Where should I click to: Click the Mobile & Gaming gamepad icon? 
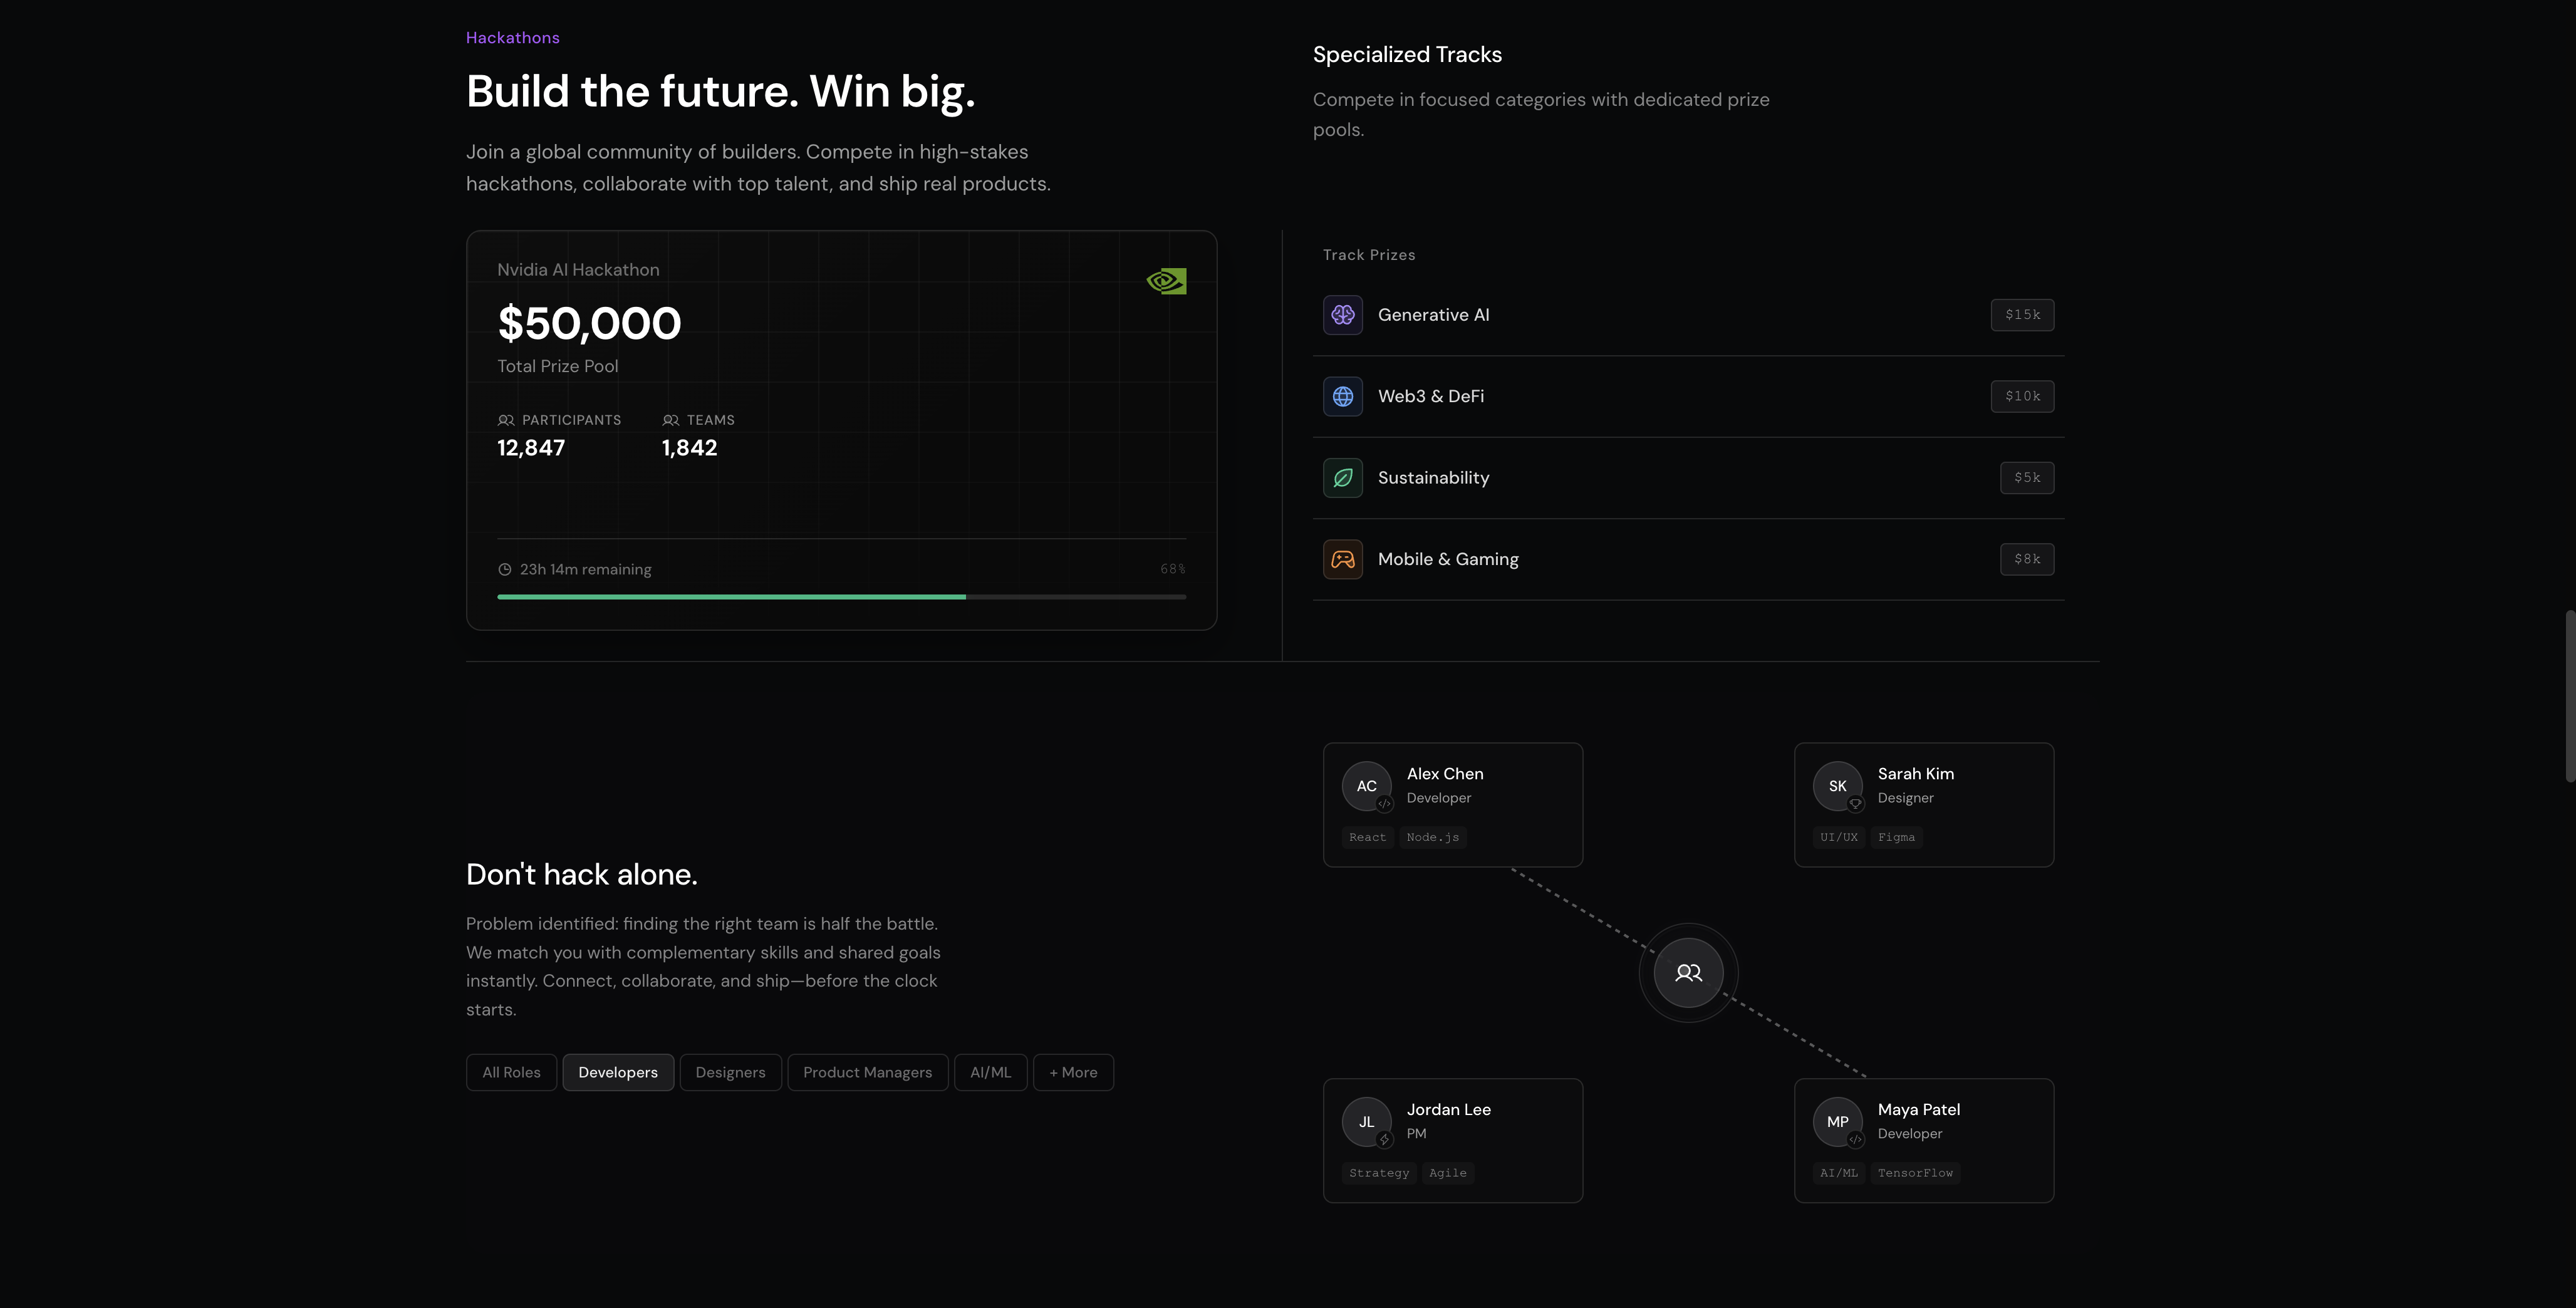click(1343, 559)
